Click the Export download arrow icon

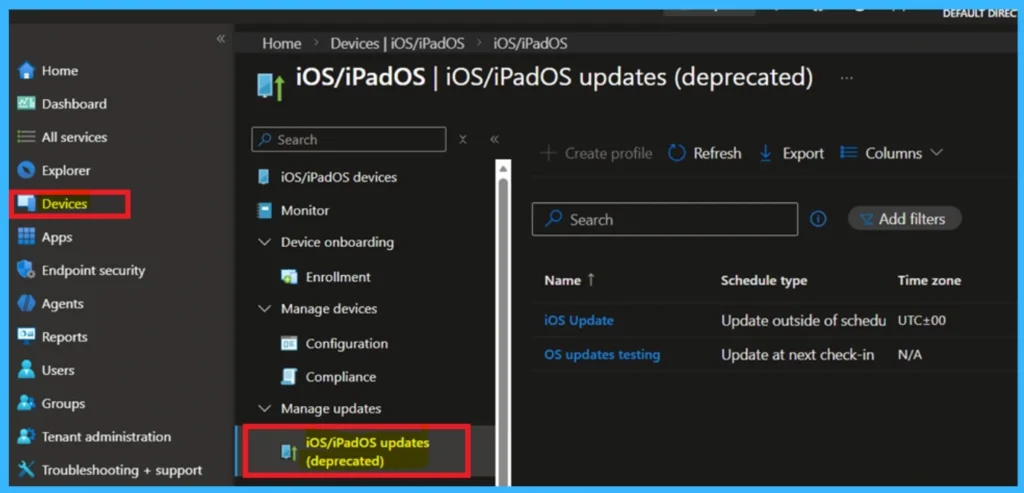coord(765,153)
